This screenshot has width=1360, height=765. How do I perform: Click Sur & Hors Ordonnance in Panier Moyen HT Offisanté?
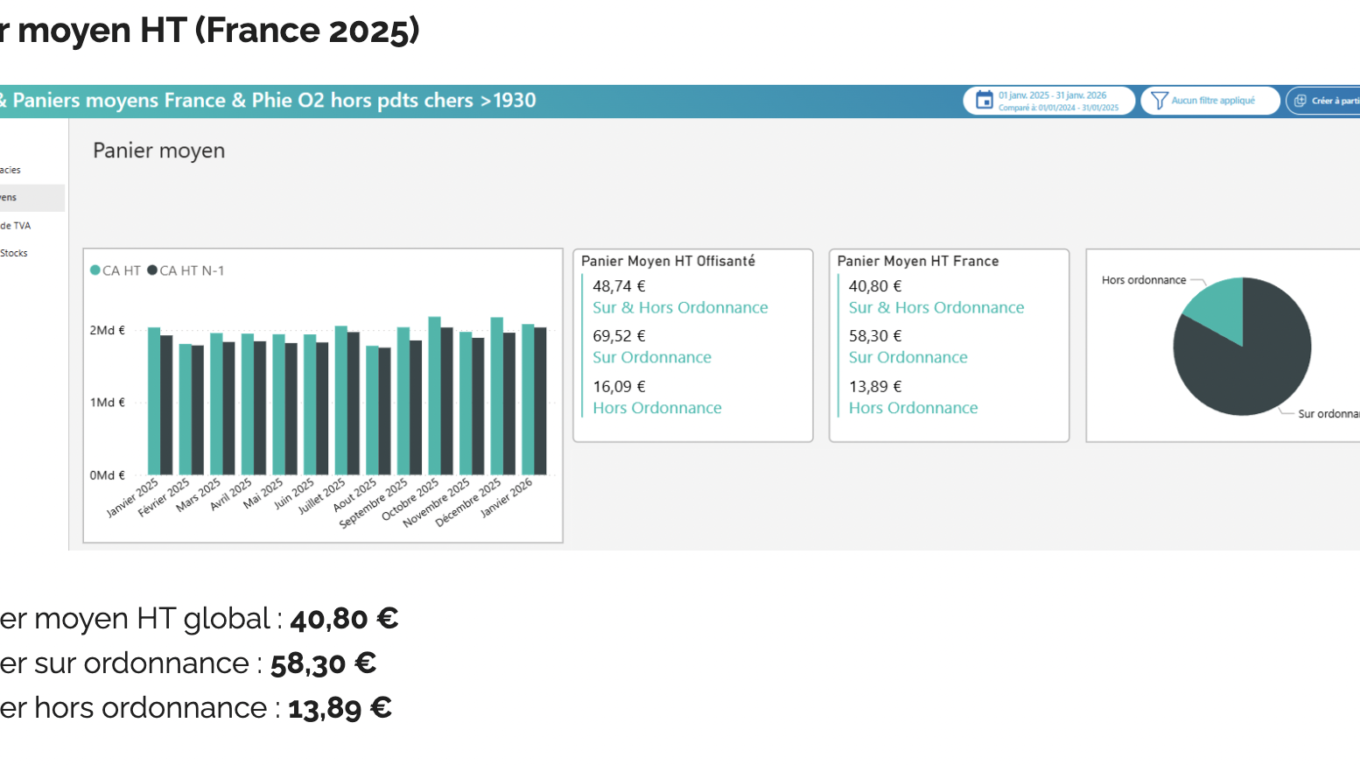[x=680, y=307]
